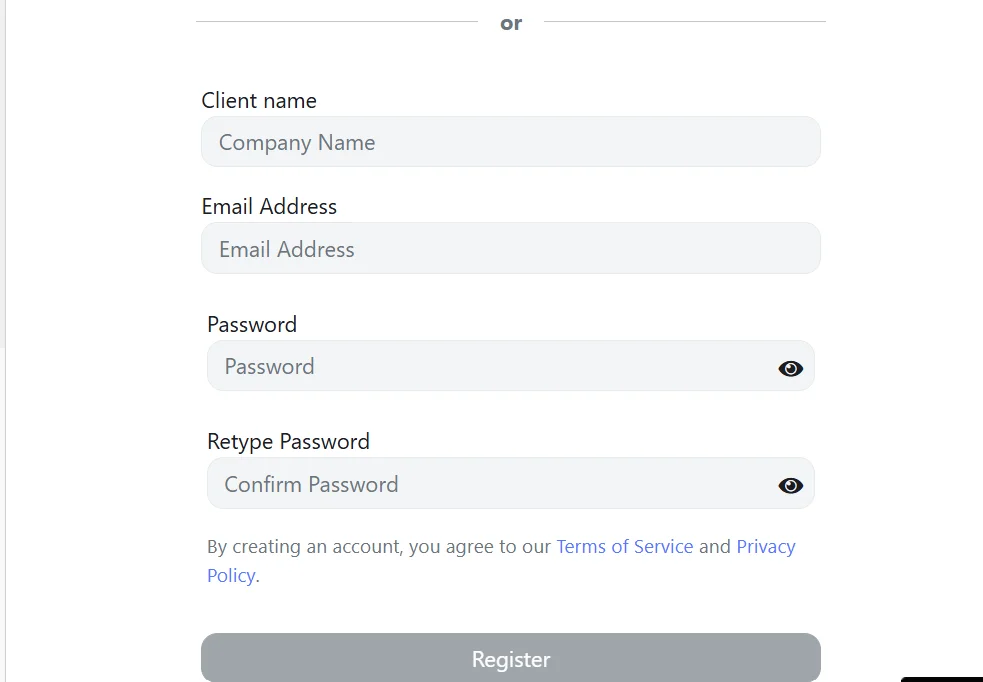Click the Retype Password label
This screenshot has width=983, height=682.
(x=288, y=441)
